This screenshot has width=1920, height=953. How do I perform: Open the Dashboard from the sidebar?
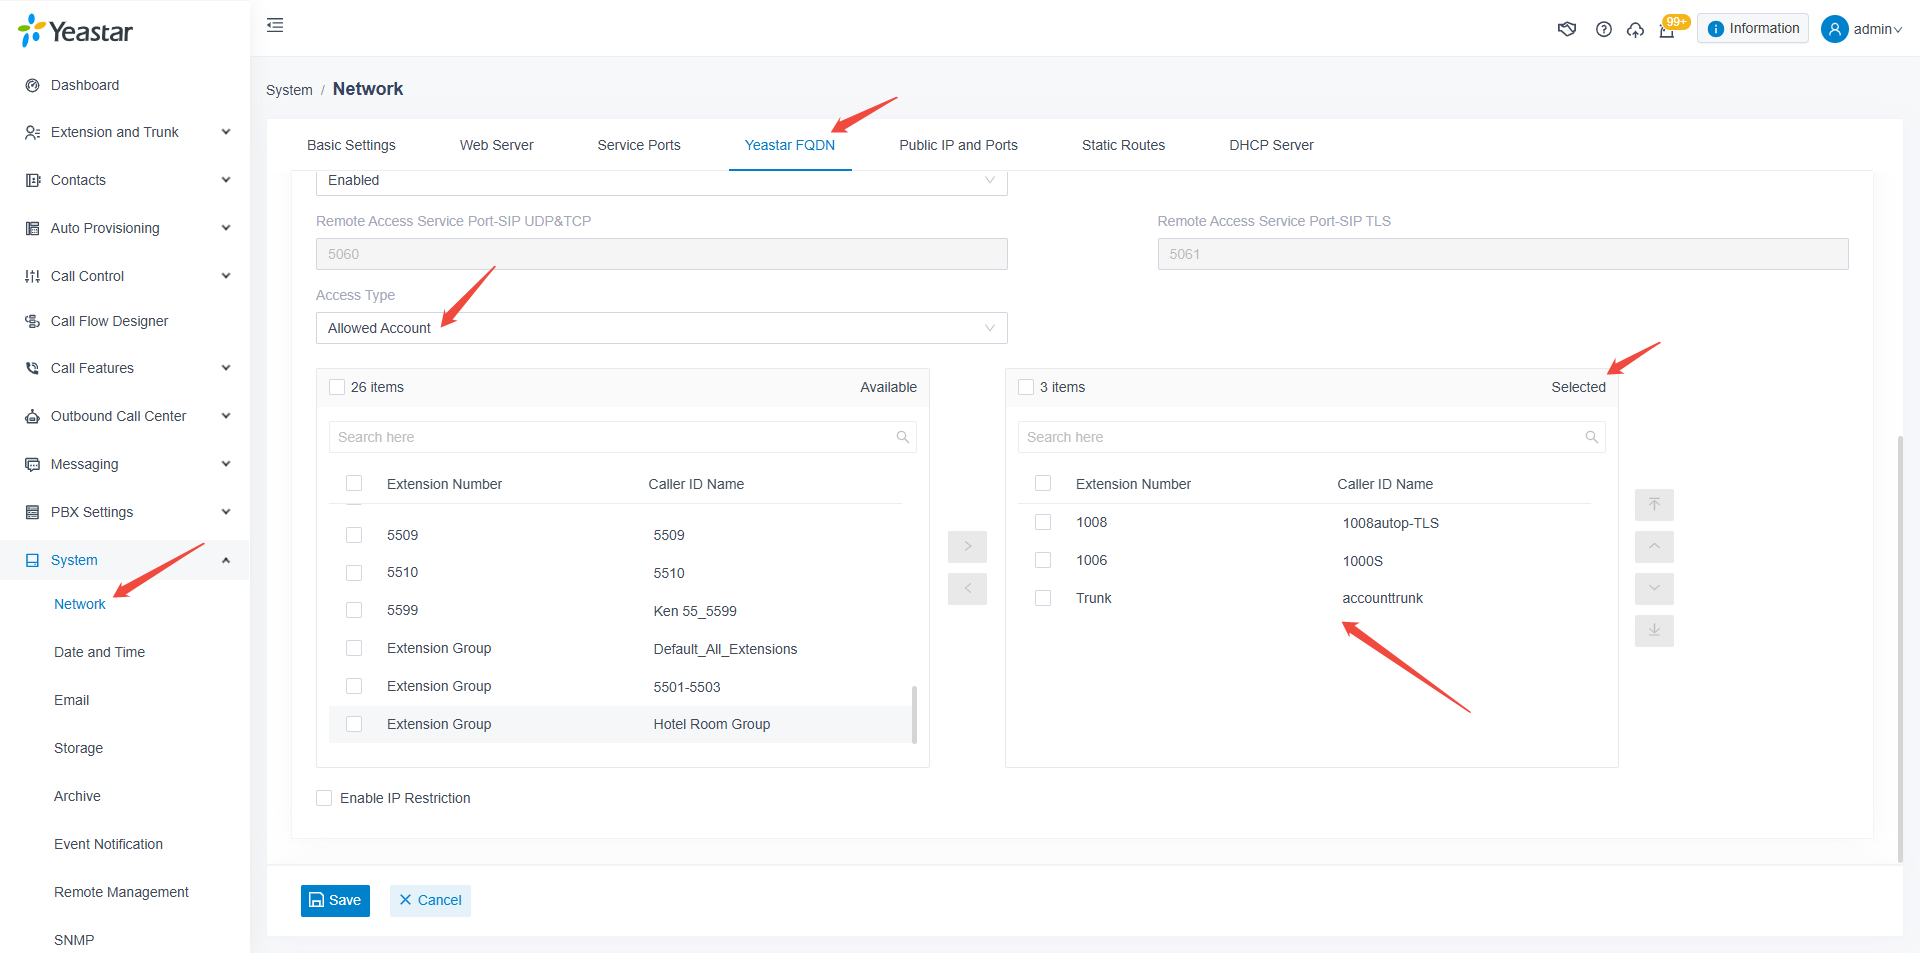point(85,85)
